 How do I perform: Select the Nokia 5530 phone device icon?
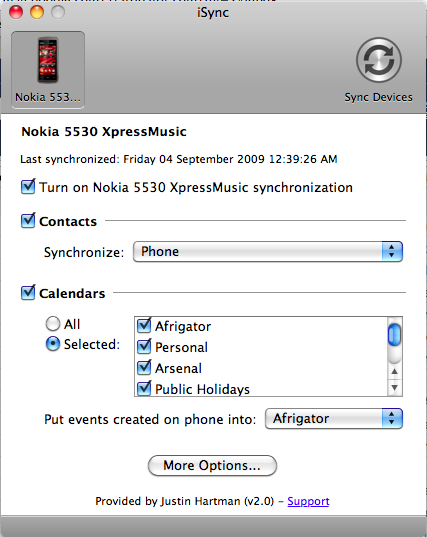tap(48, 70)
